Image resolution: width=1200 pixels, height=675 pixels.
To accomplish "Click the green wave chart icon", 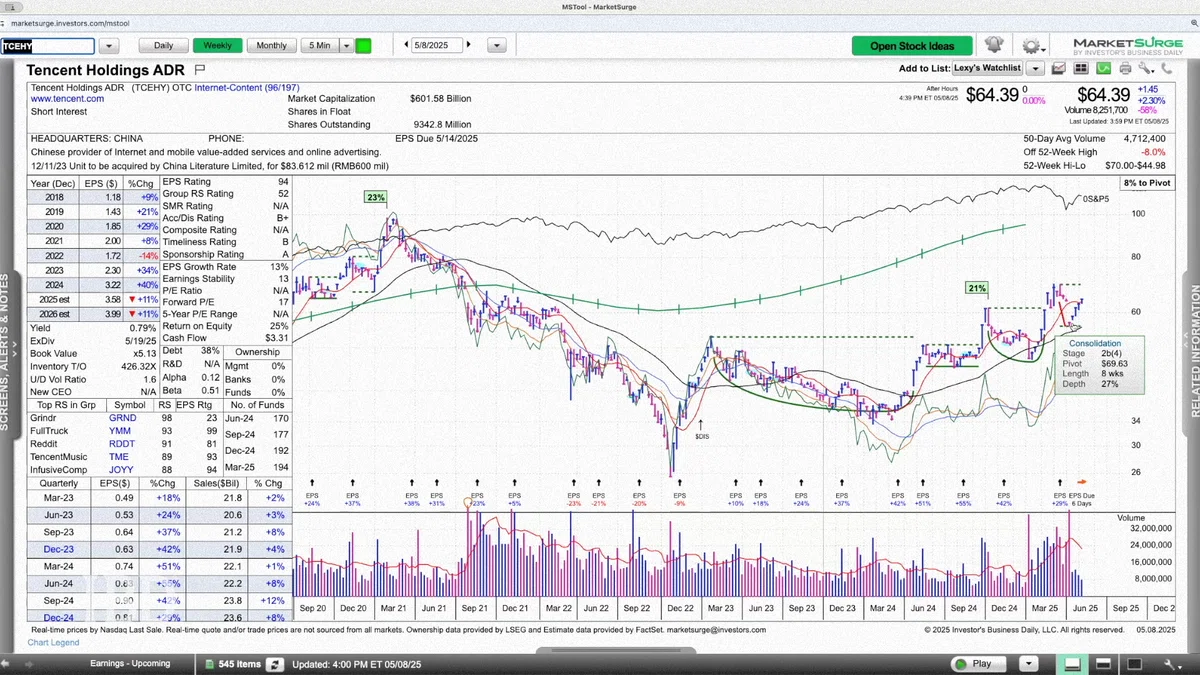I will pyautogui.click(x=1103, y=68).
